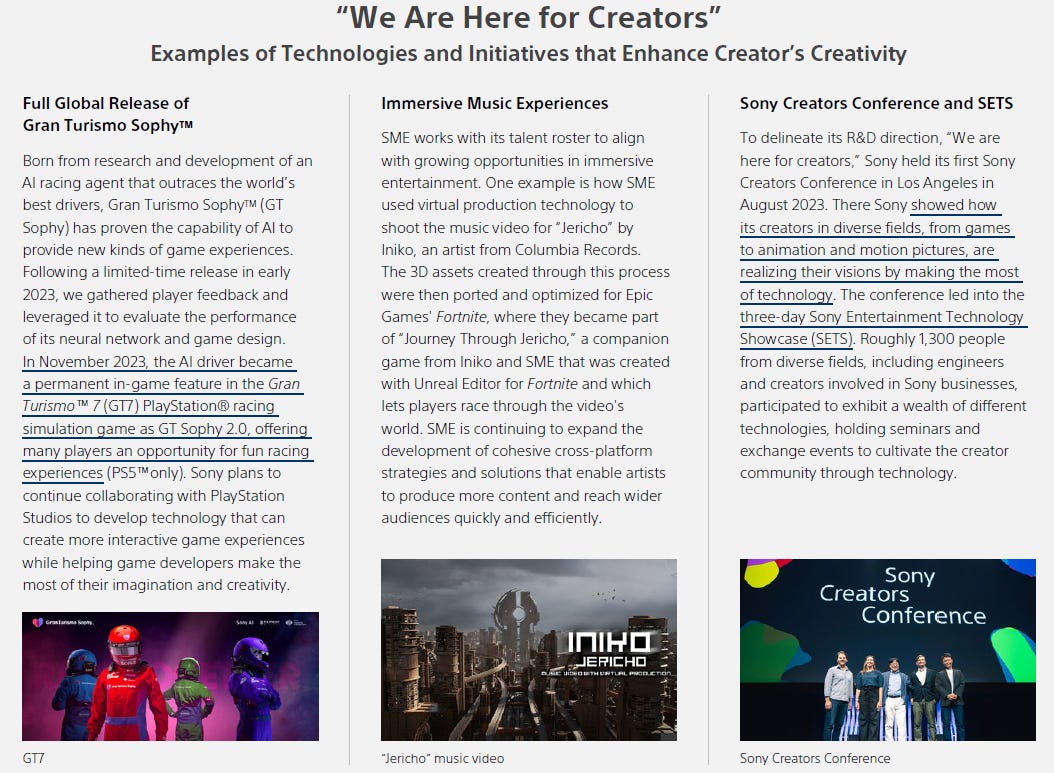Image resolution: width=1054 pixels, height=773 pixels.
Task: Click the line "SME works with its talent roster to align"
Action: coord(513,138)
